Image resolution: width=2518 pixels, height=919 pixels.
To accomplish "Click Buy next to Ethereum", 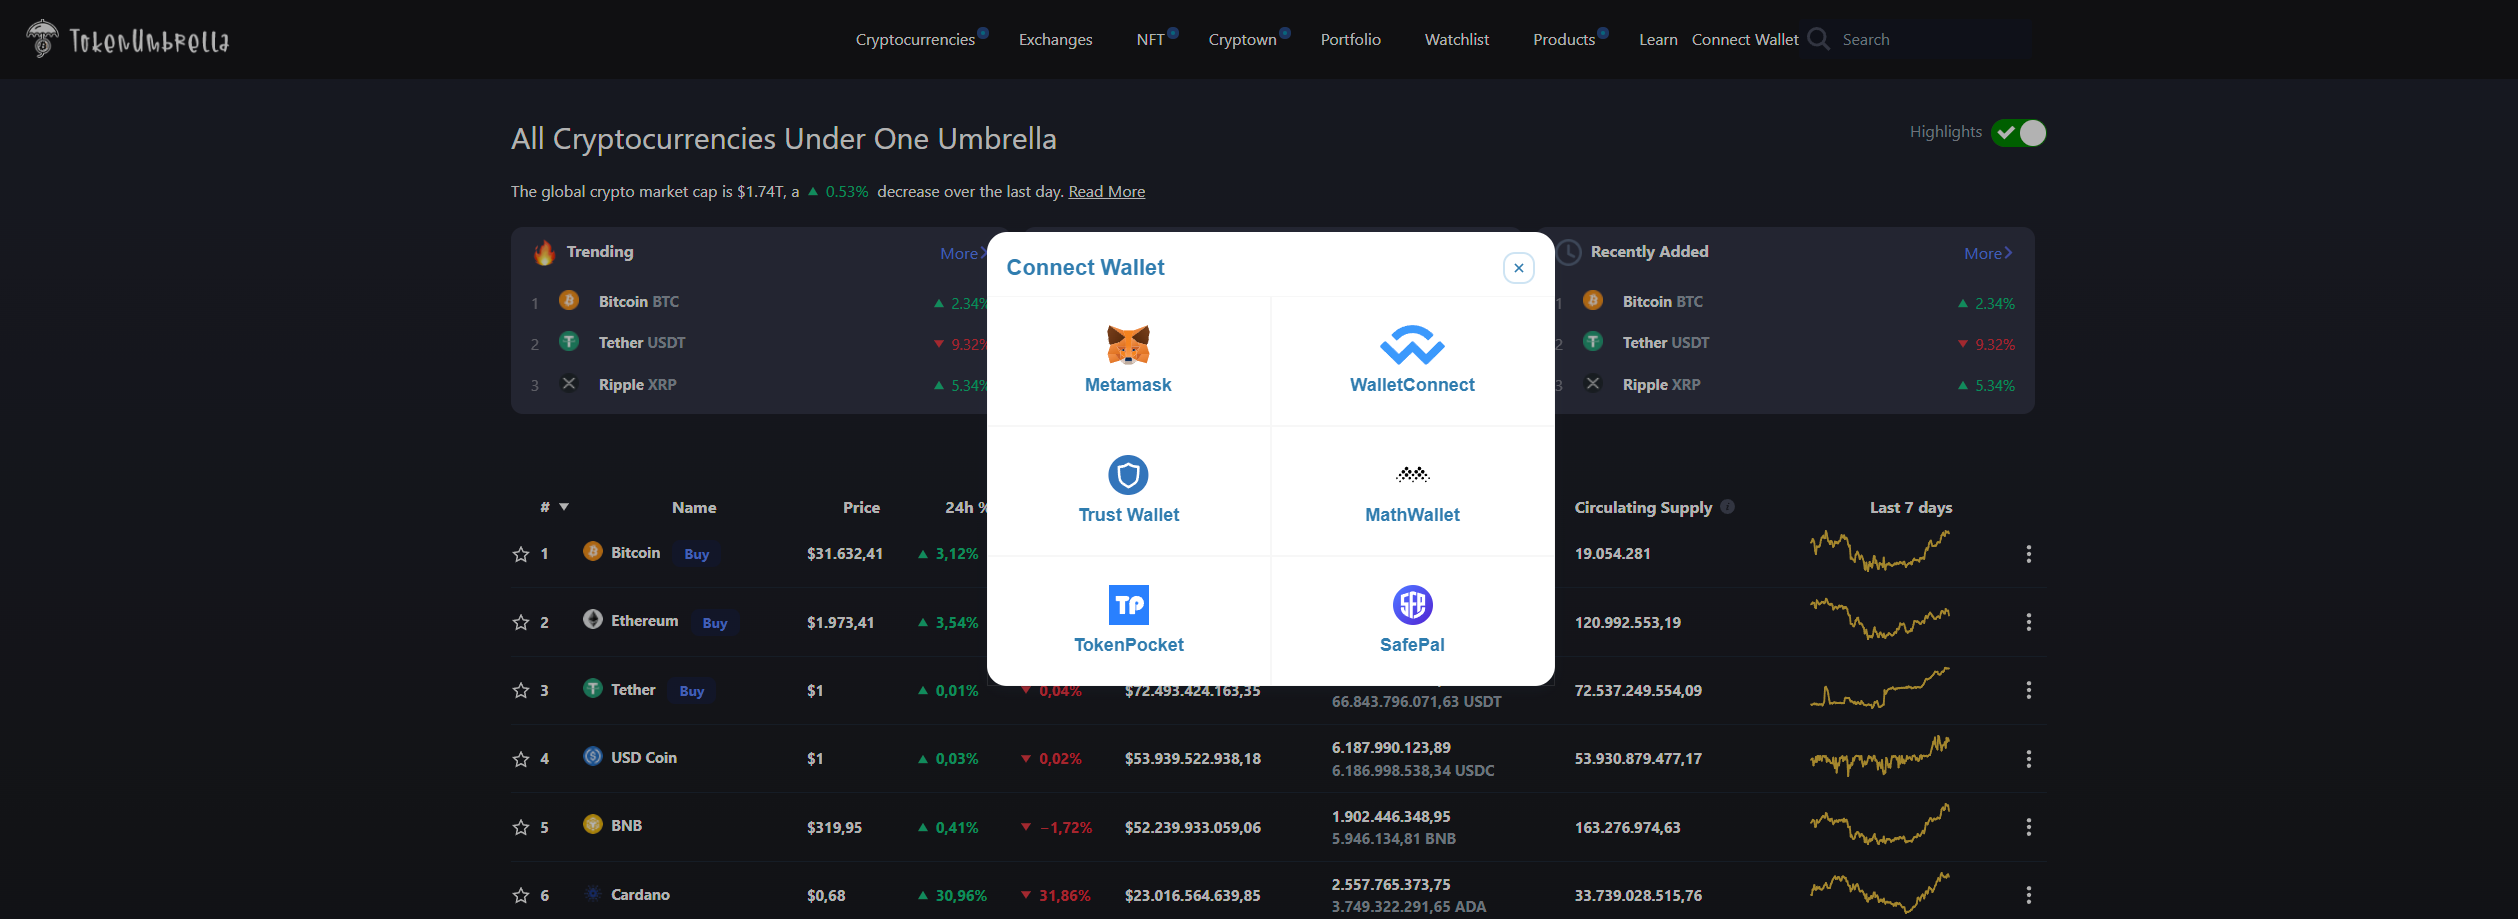I will coord(715,623).
